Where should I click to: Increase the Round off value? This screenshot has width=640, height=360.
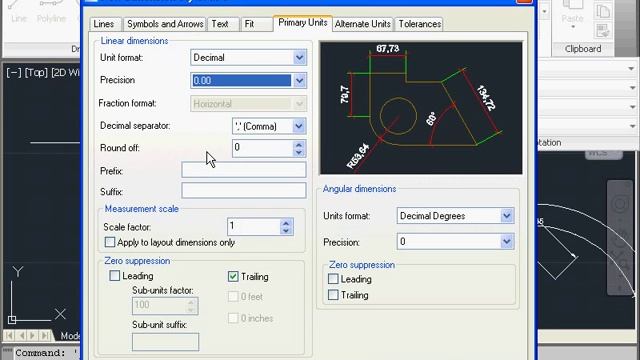tap(299, 144)
